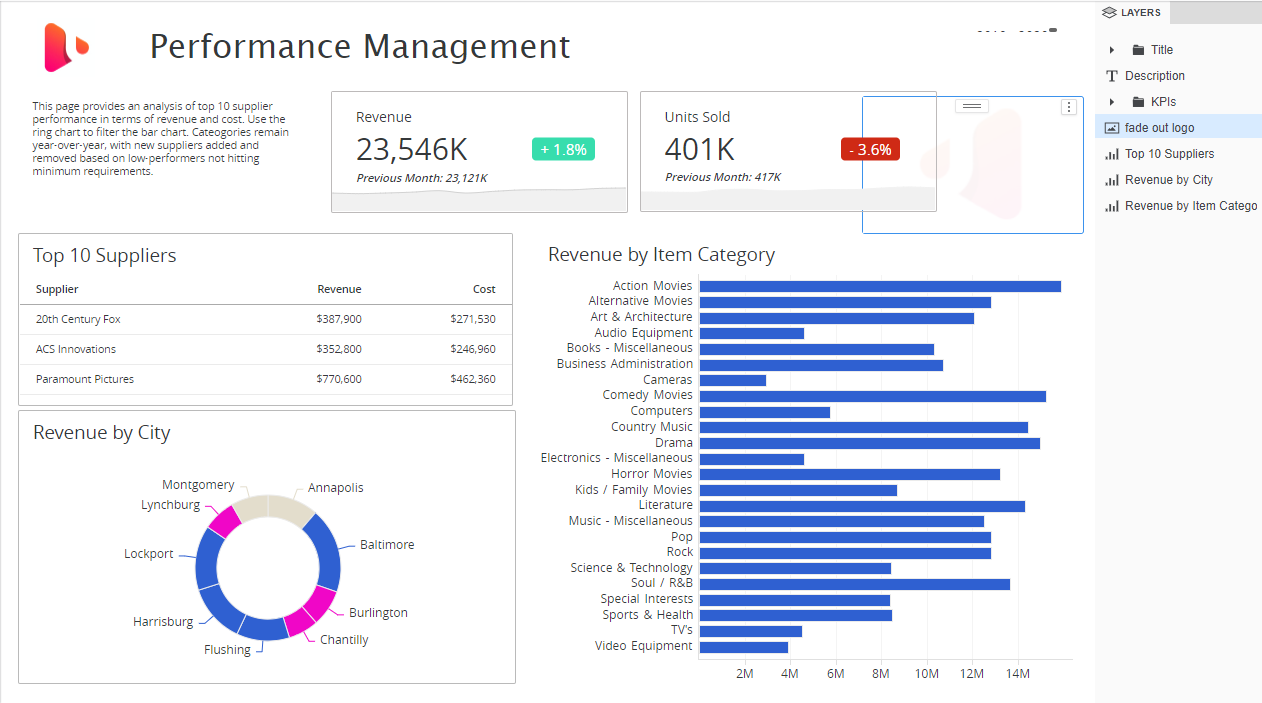The height and width of the screenshot is (703, 1262).
Task: Click the green +1.8% revenue badge
Action: coord(563,149)
